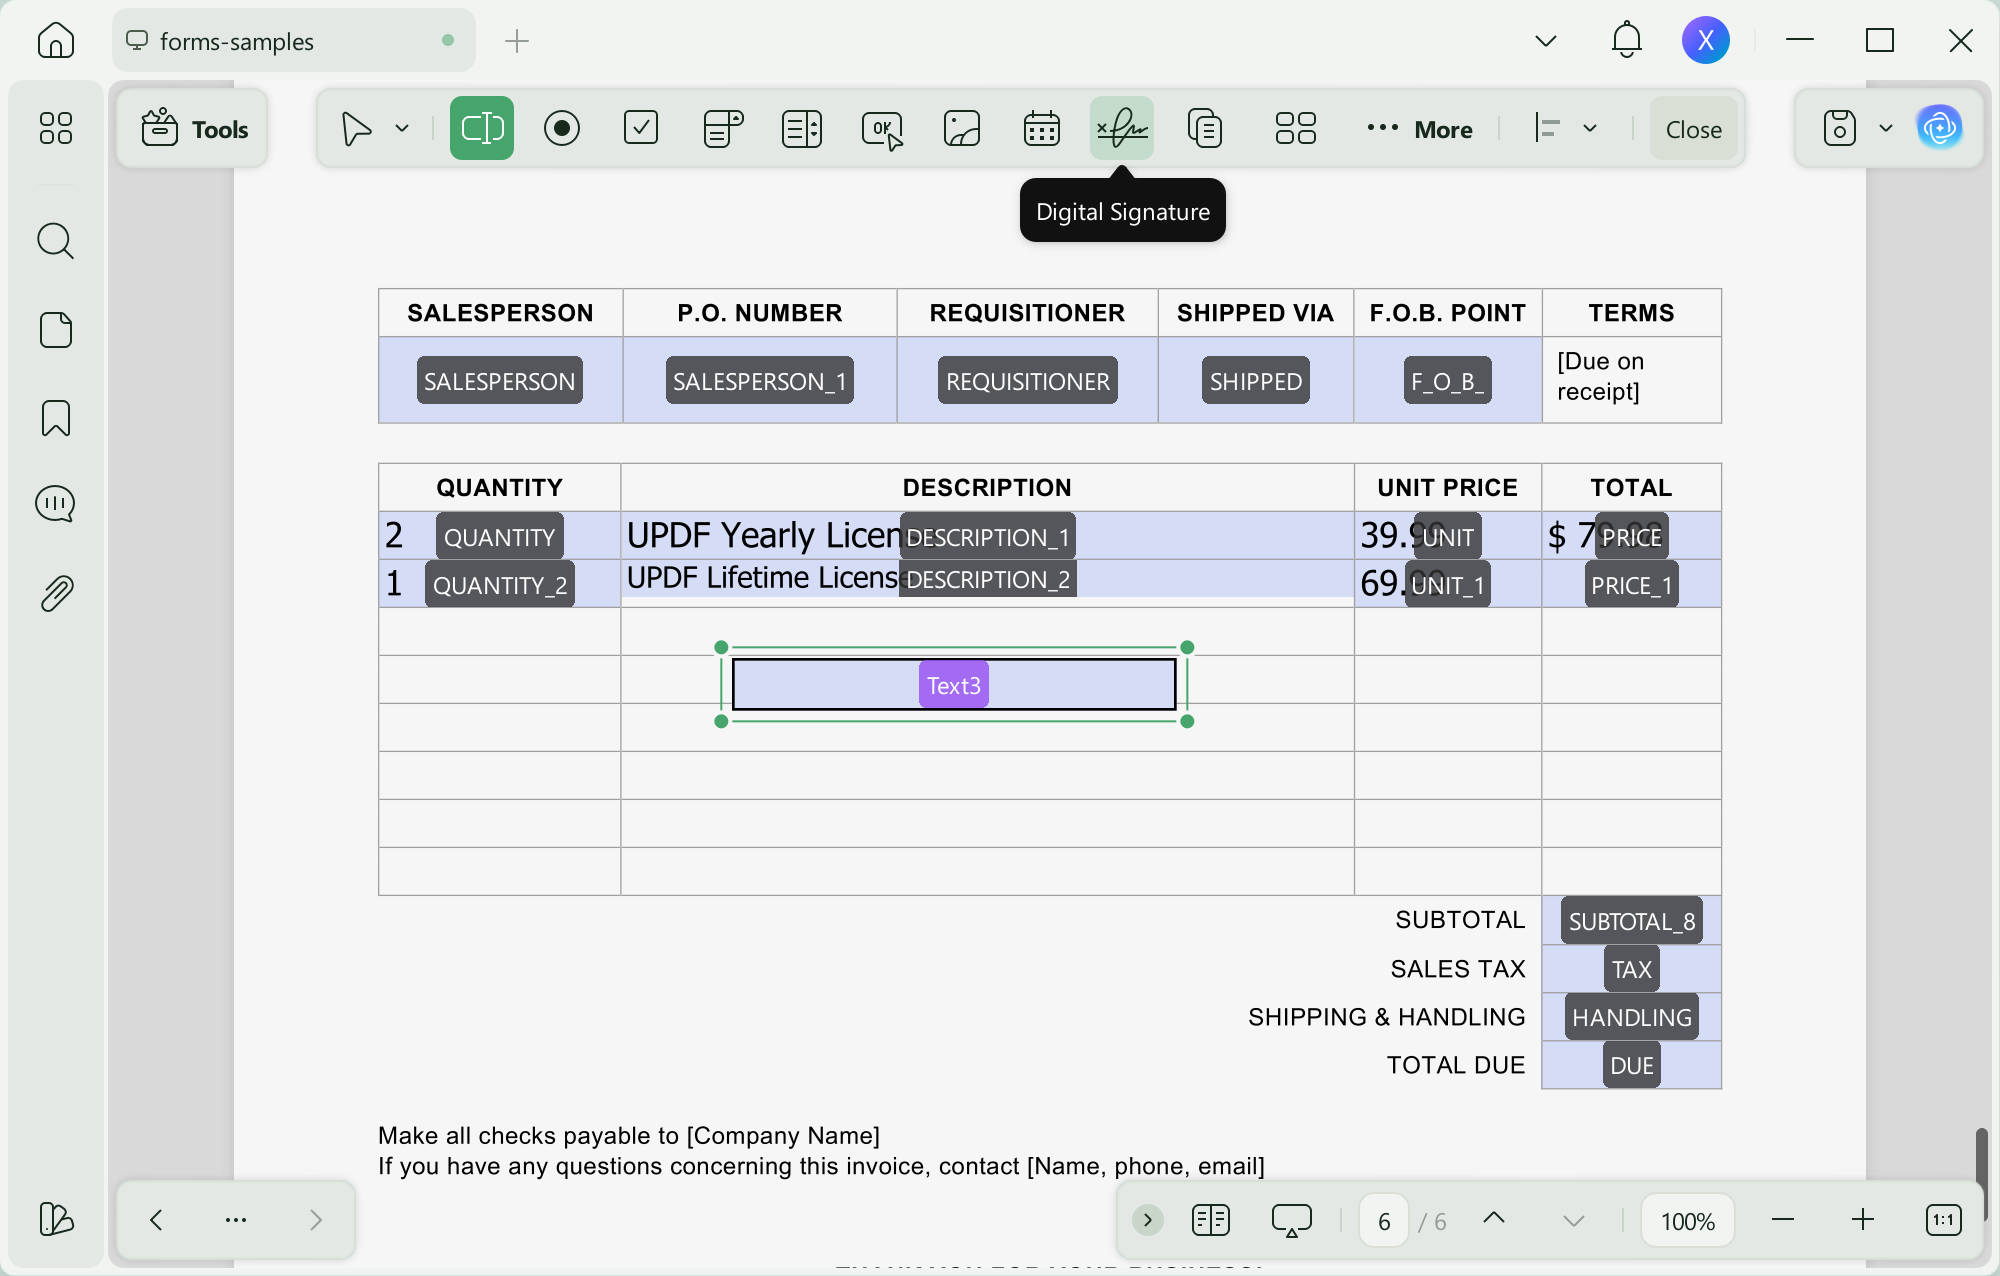
Task: Select the checkbox field tool
Action: tap(641, 128)
